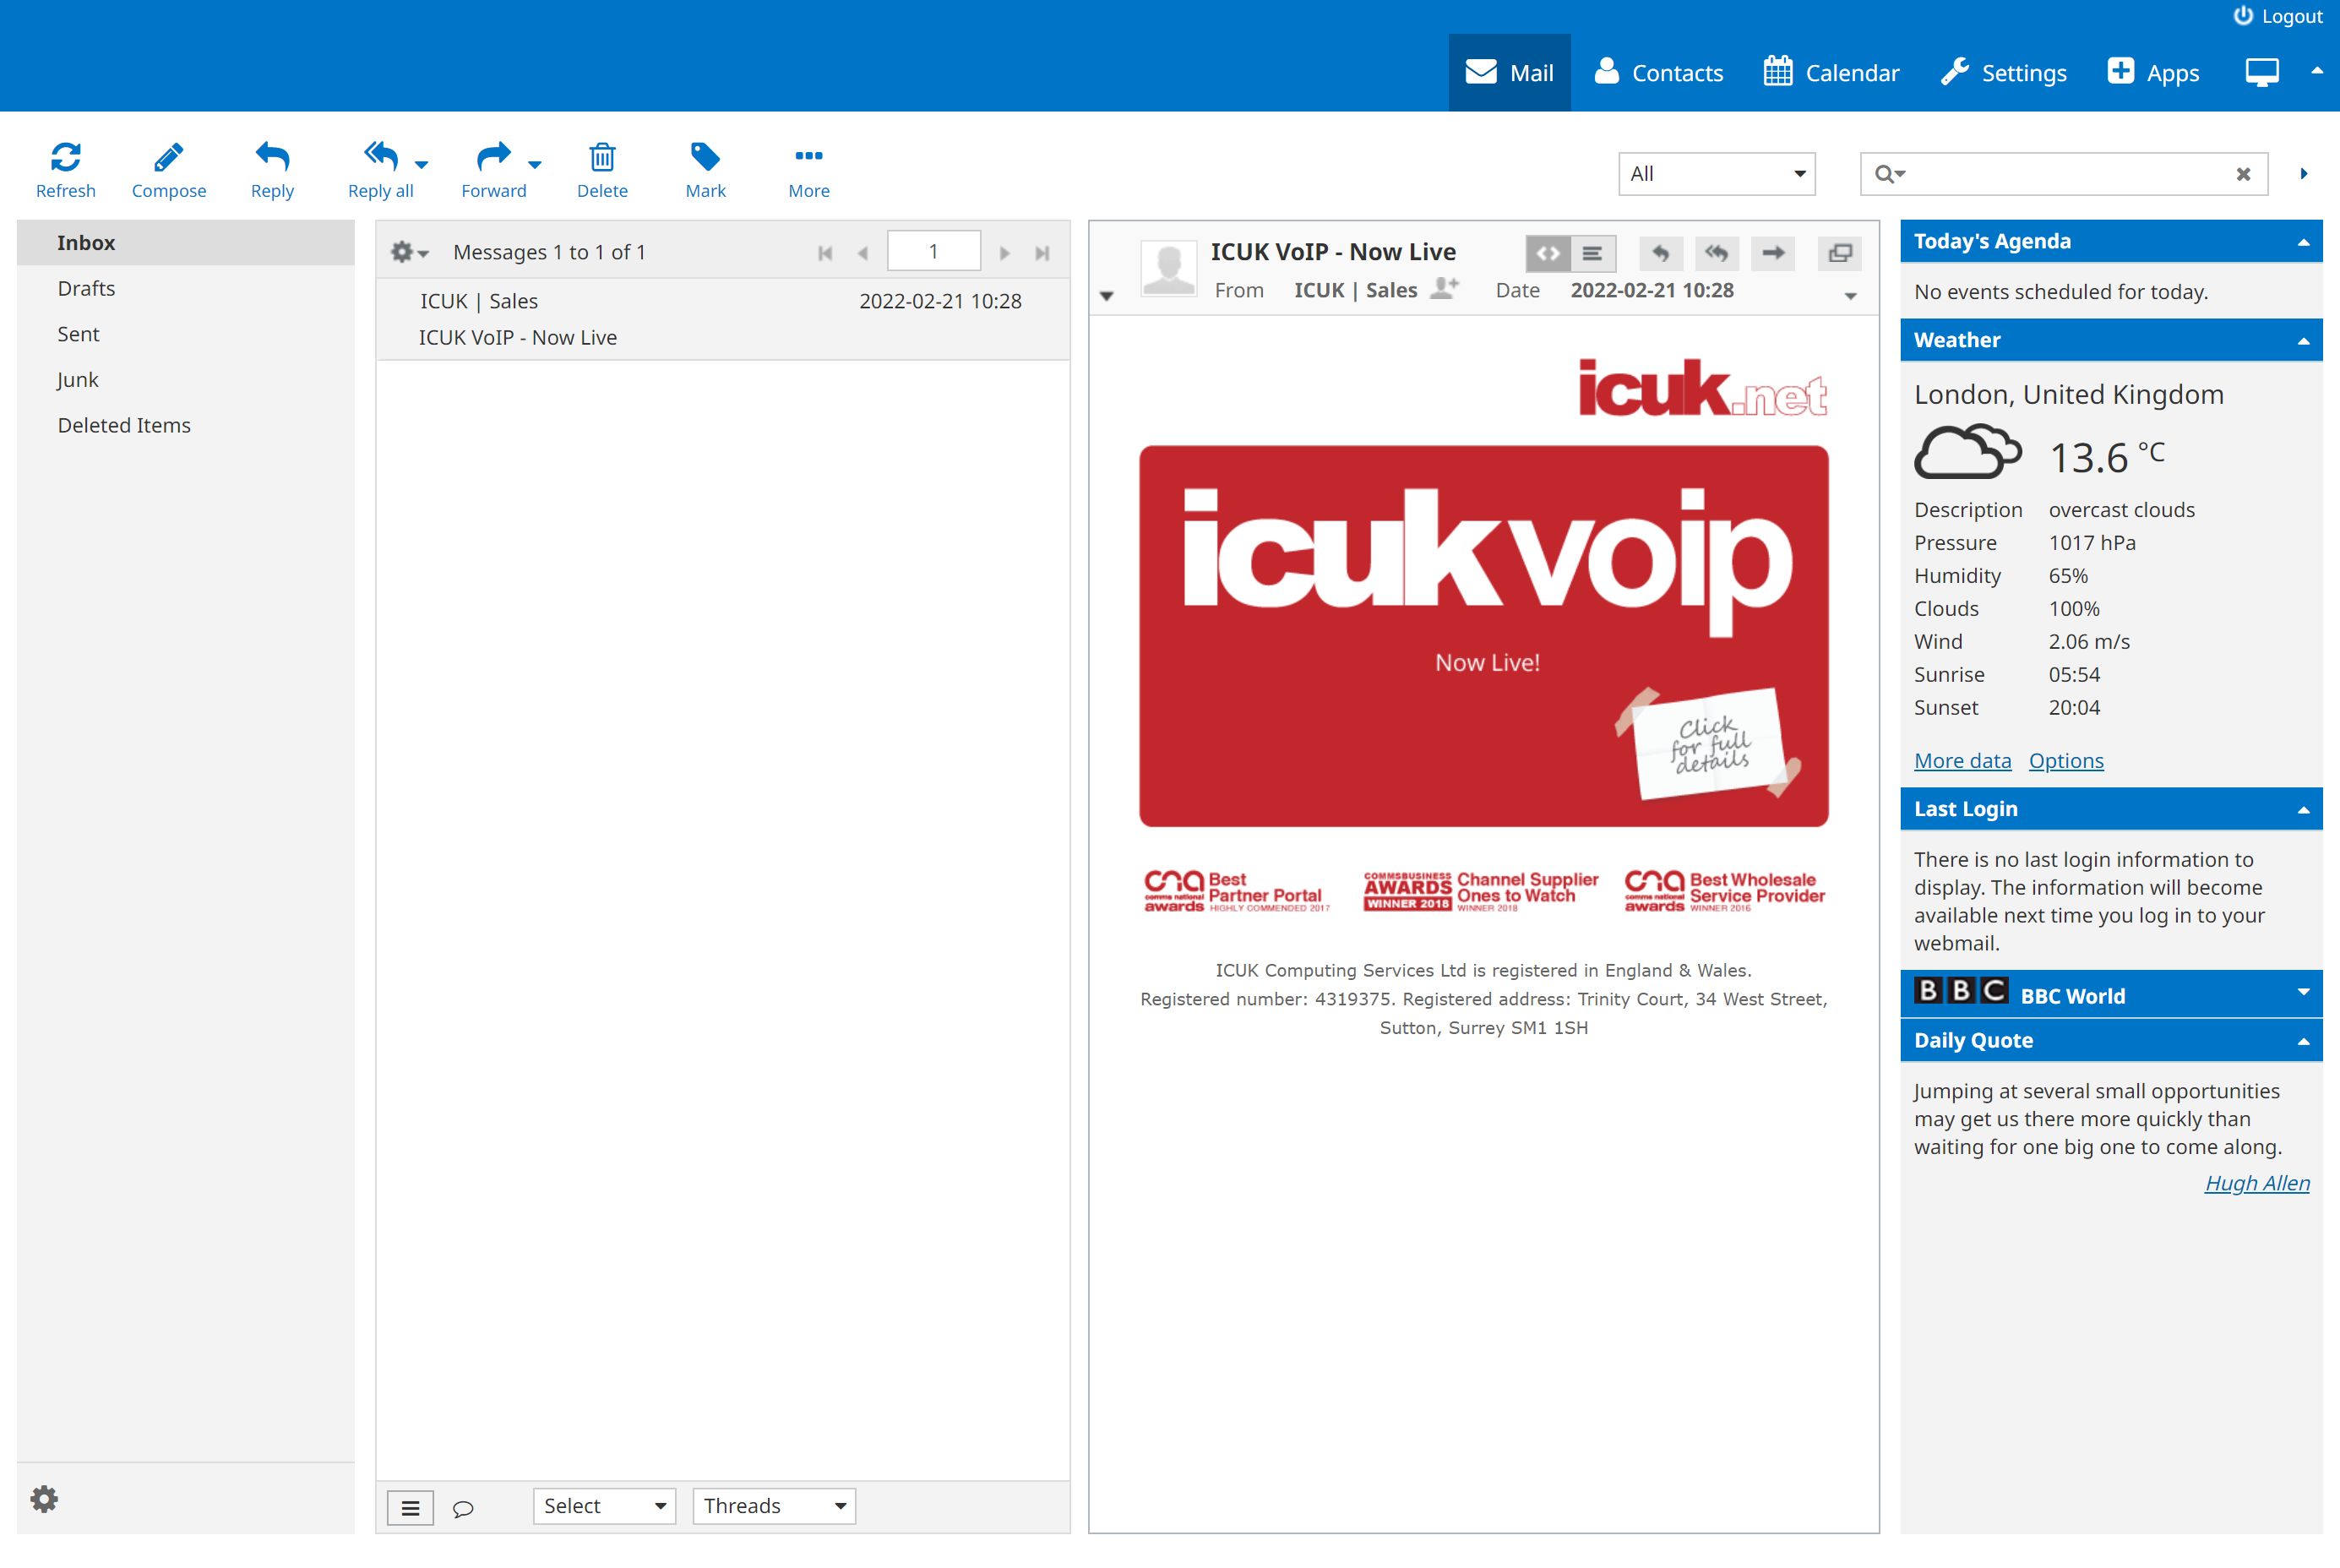Image resolution: width=2340 pixels, height=1568 pixels.
Task: Open the Hugh Allen author link
Action: click(x=2257, y=1183)
